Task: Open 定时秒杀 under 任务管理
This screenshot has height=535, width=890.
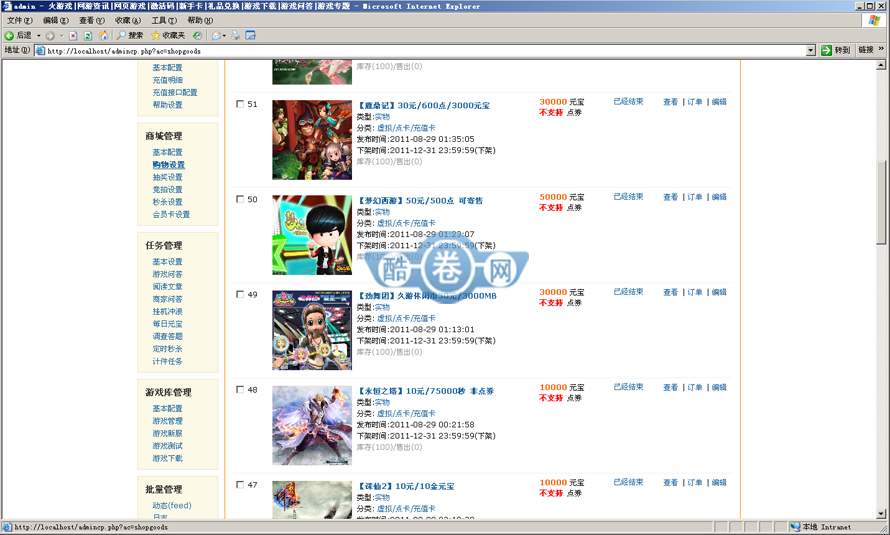Action: [x=167, y=349]
